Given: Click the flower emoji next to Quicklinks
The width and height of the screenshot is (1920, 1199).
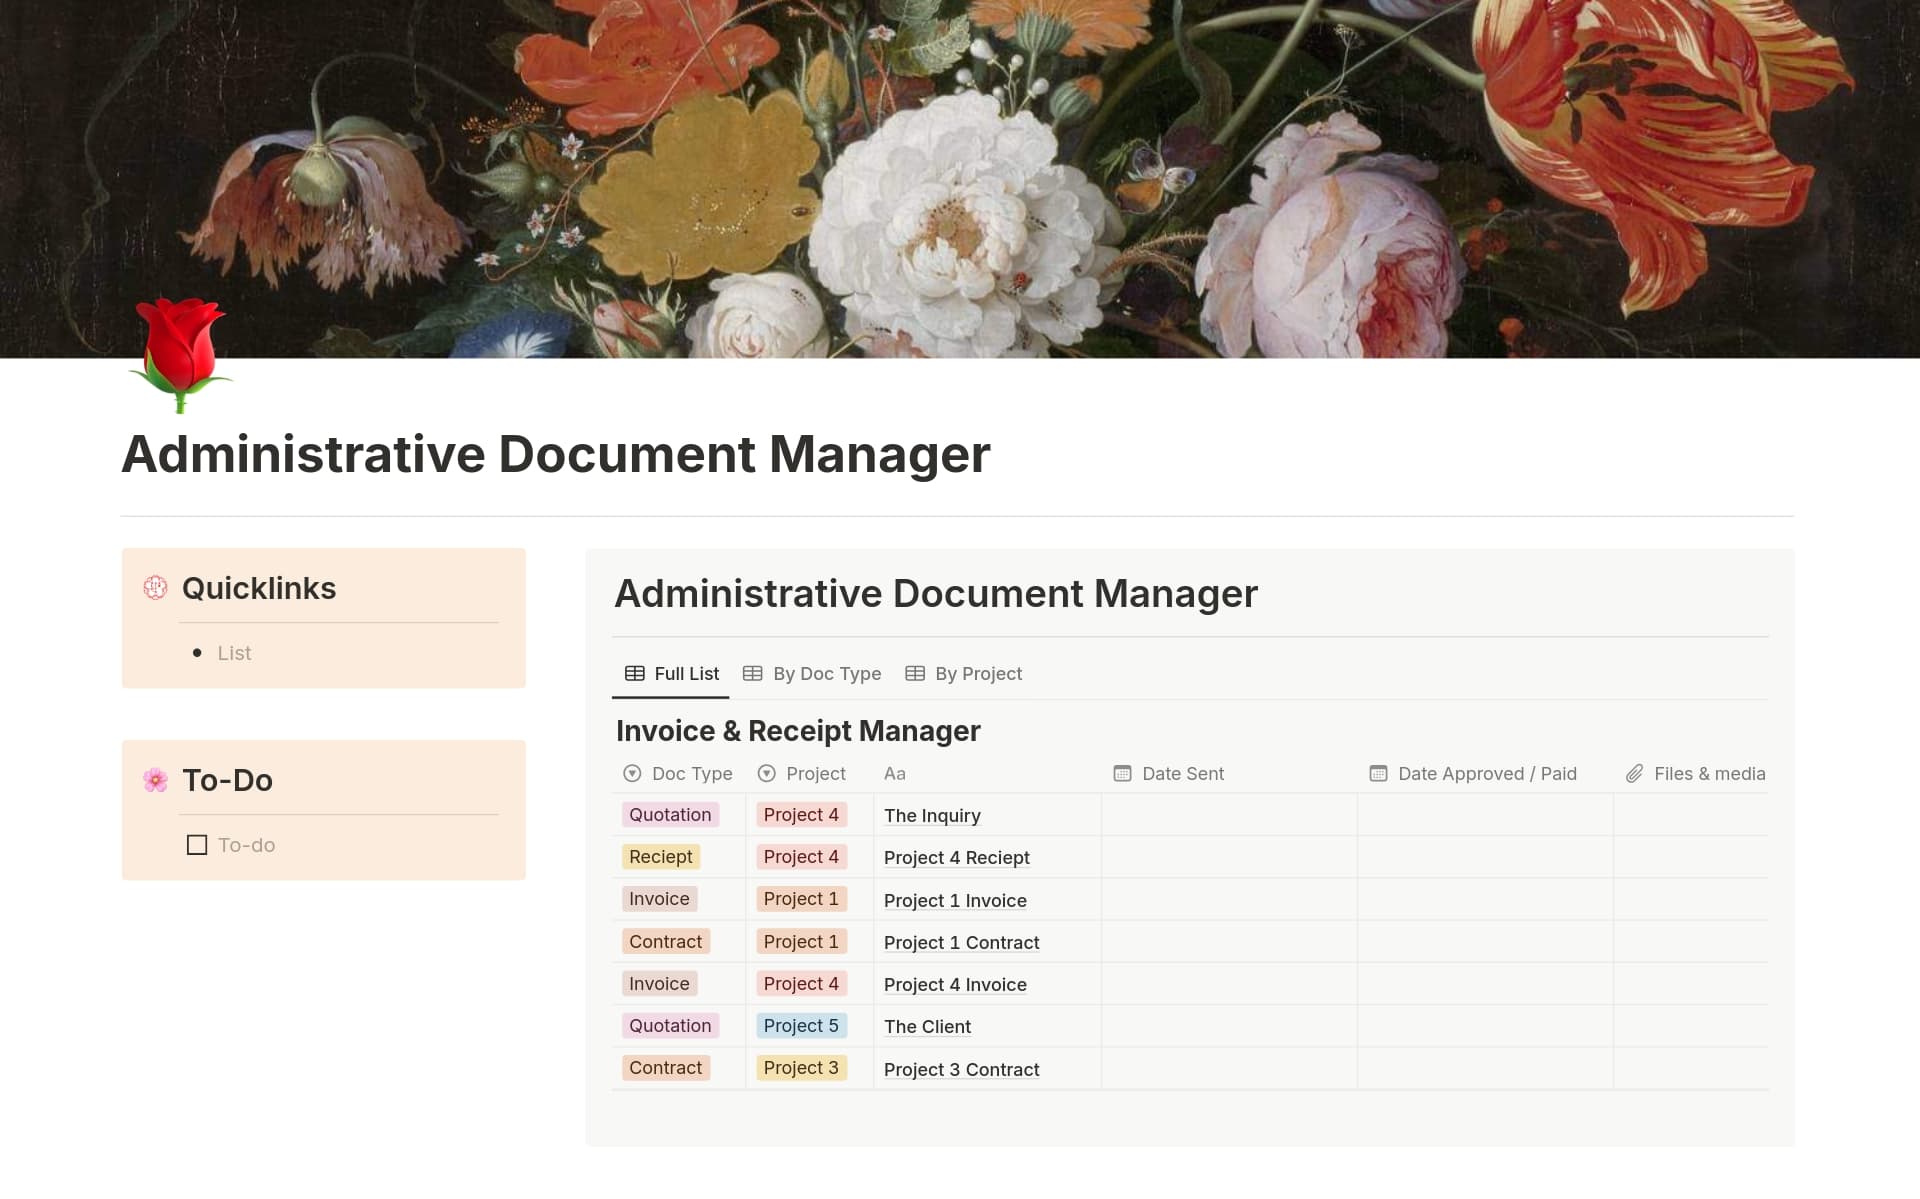Looking at the screenshot, I should coord(155,588).
